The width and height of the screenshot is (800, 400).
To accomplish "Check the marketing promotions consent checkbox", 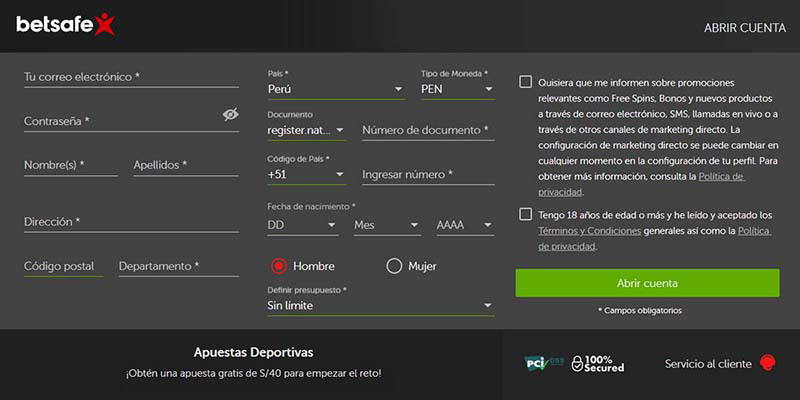I will coord(525,82).
